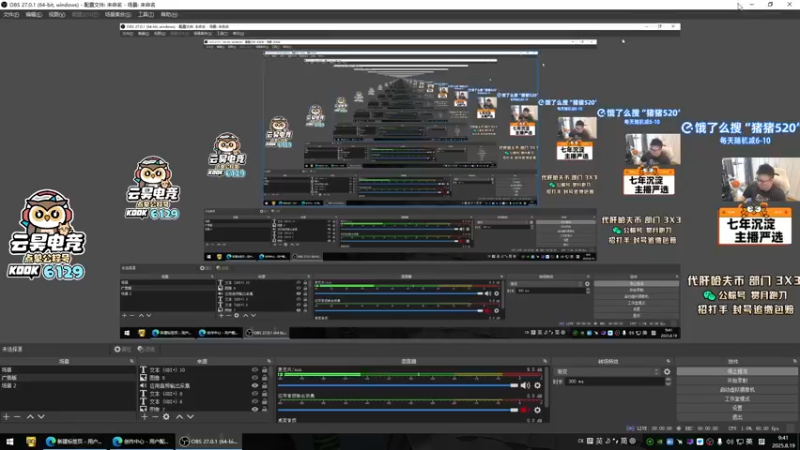Click the 启动虚拟摄像机 button in the Controls dock

point(737,390)
